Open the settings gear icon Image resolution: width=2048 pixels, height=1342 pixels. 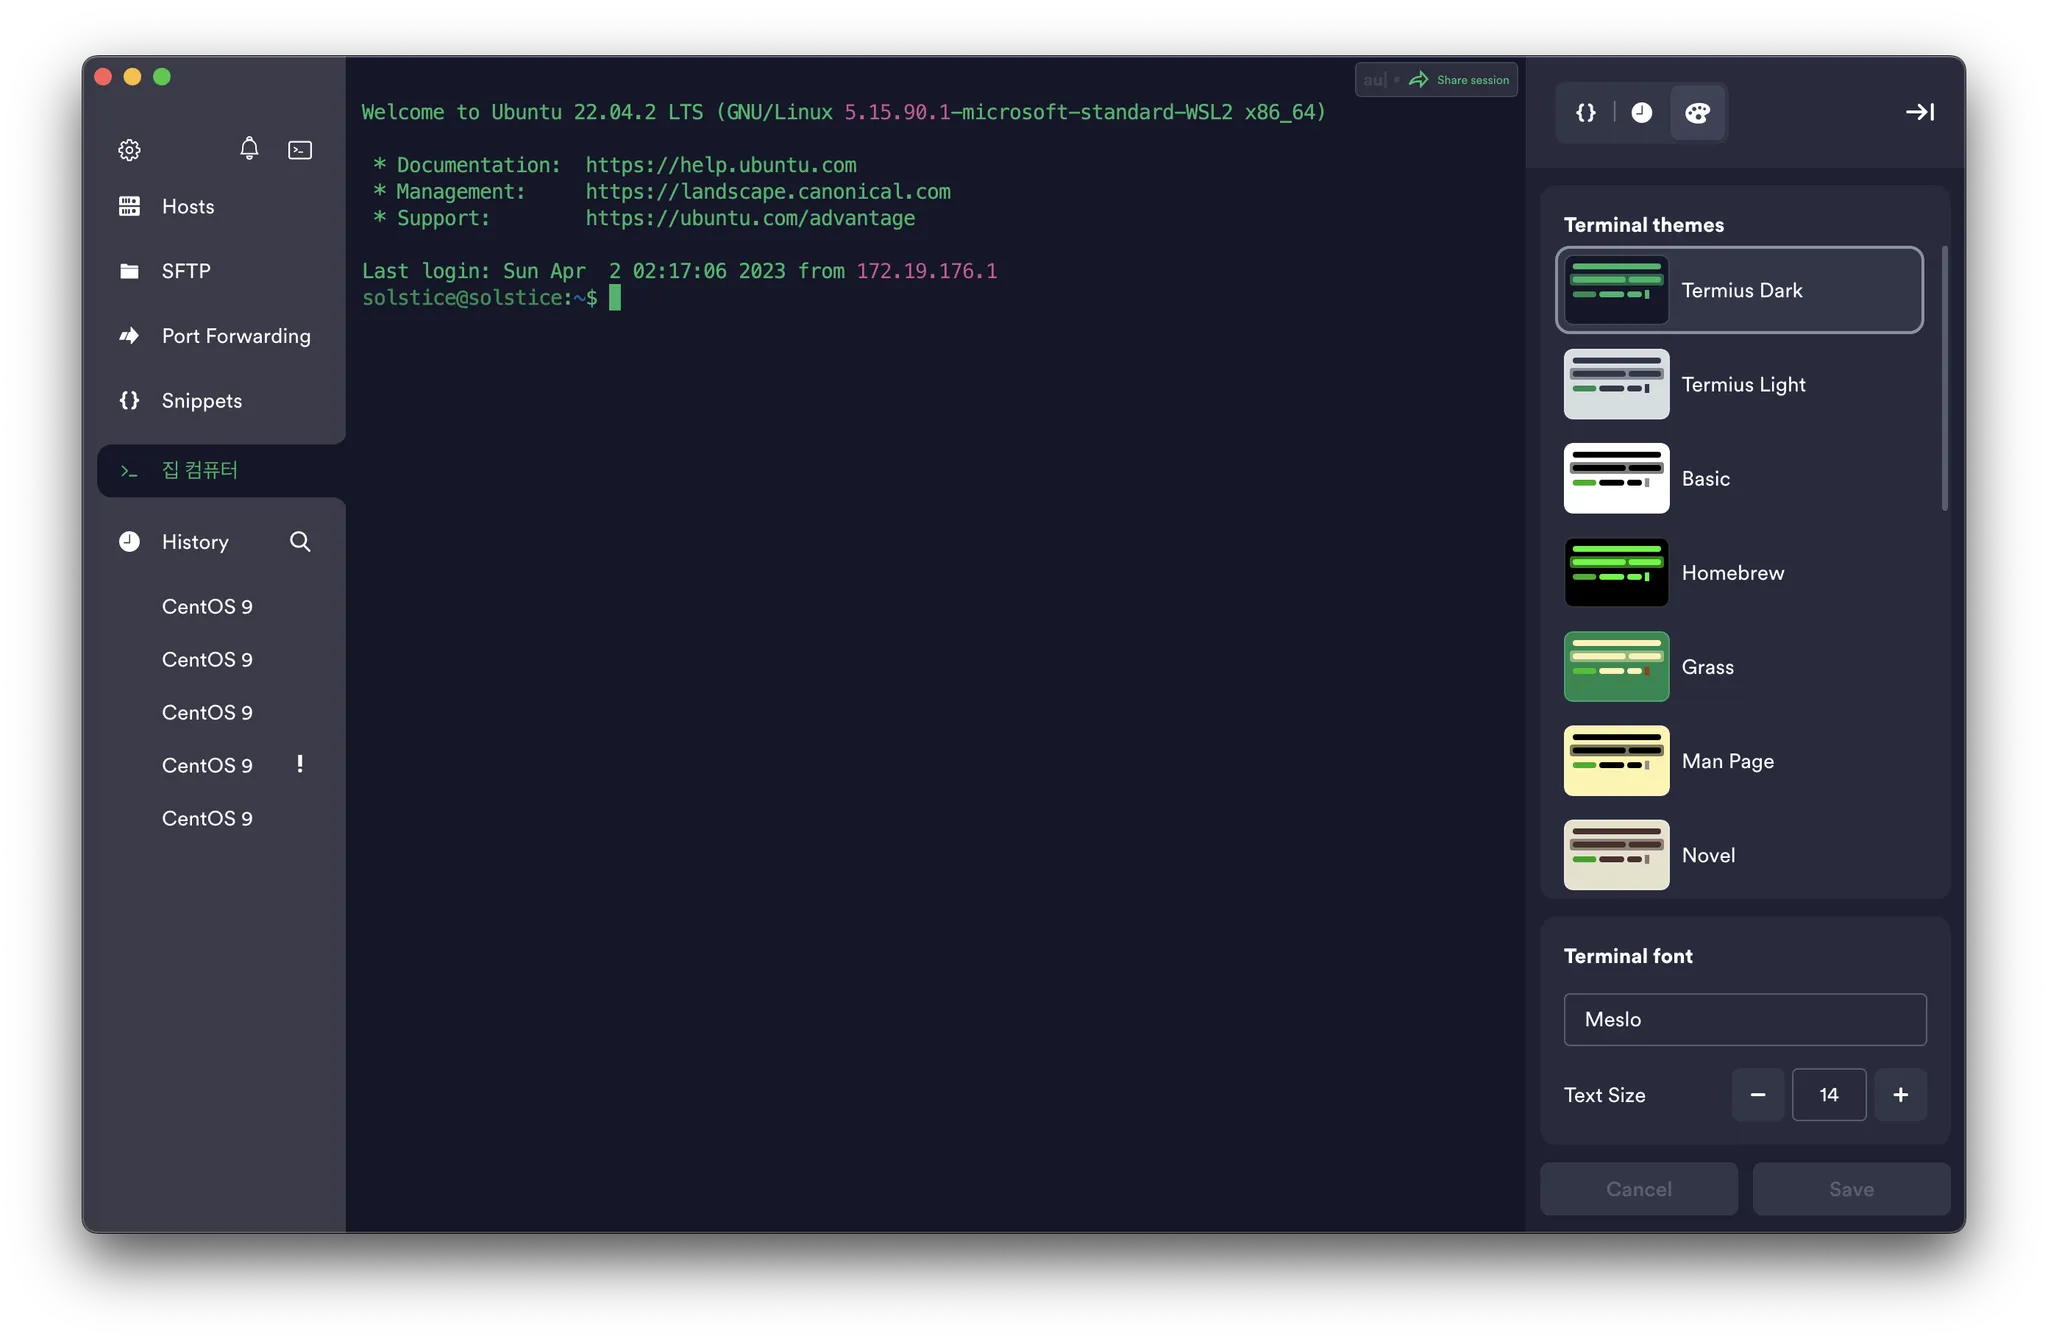pos(129,150)
